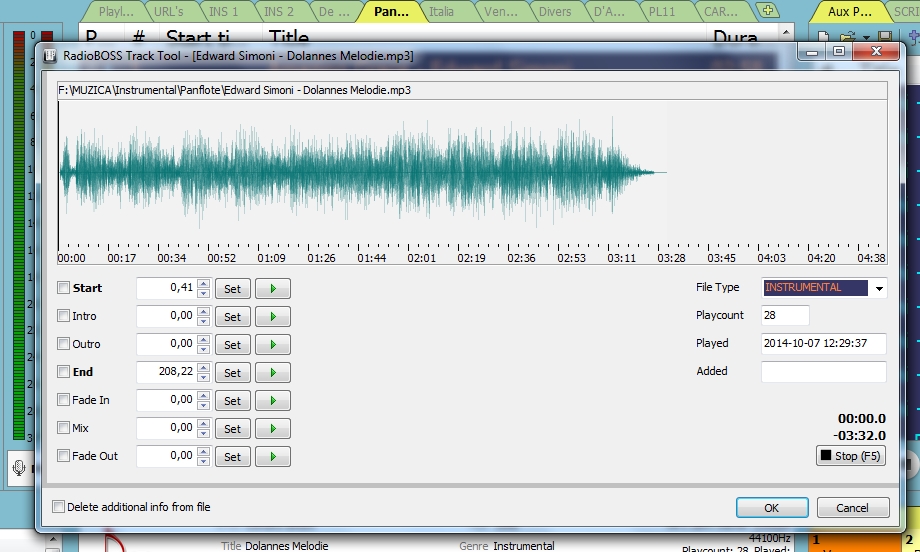Play from the Intro marker position
The image size is (920, 552).
coord(273,317)
